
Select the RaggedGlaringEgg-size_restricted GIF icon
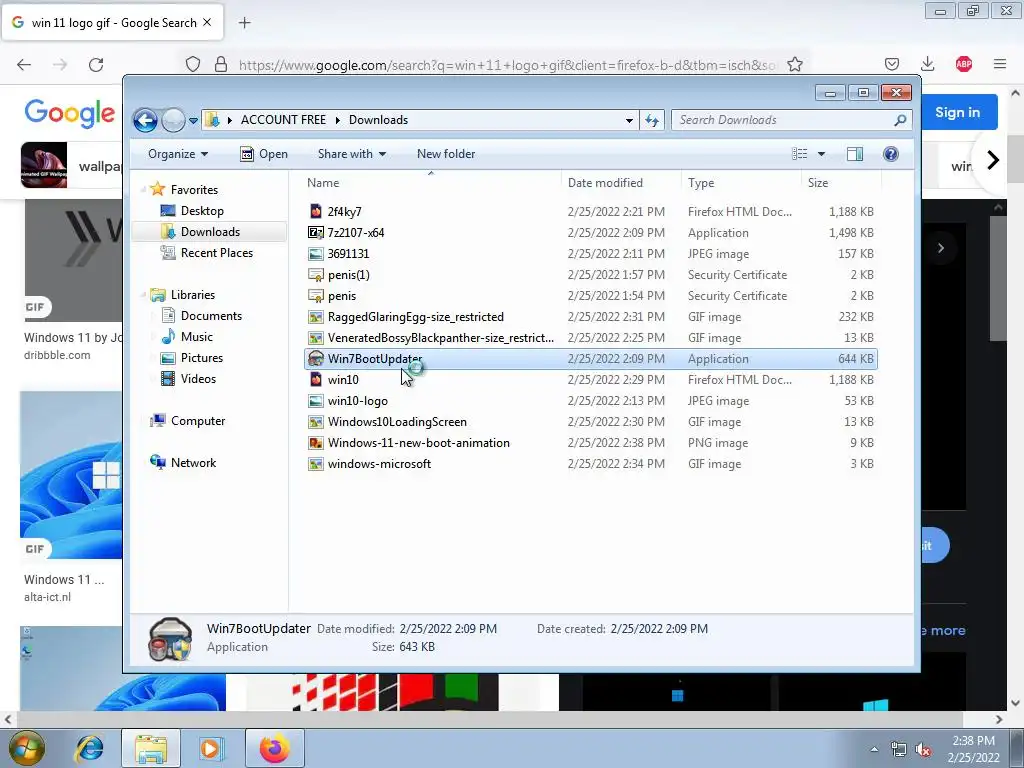pyautogui.click(x=316, y=317)
